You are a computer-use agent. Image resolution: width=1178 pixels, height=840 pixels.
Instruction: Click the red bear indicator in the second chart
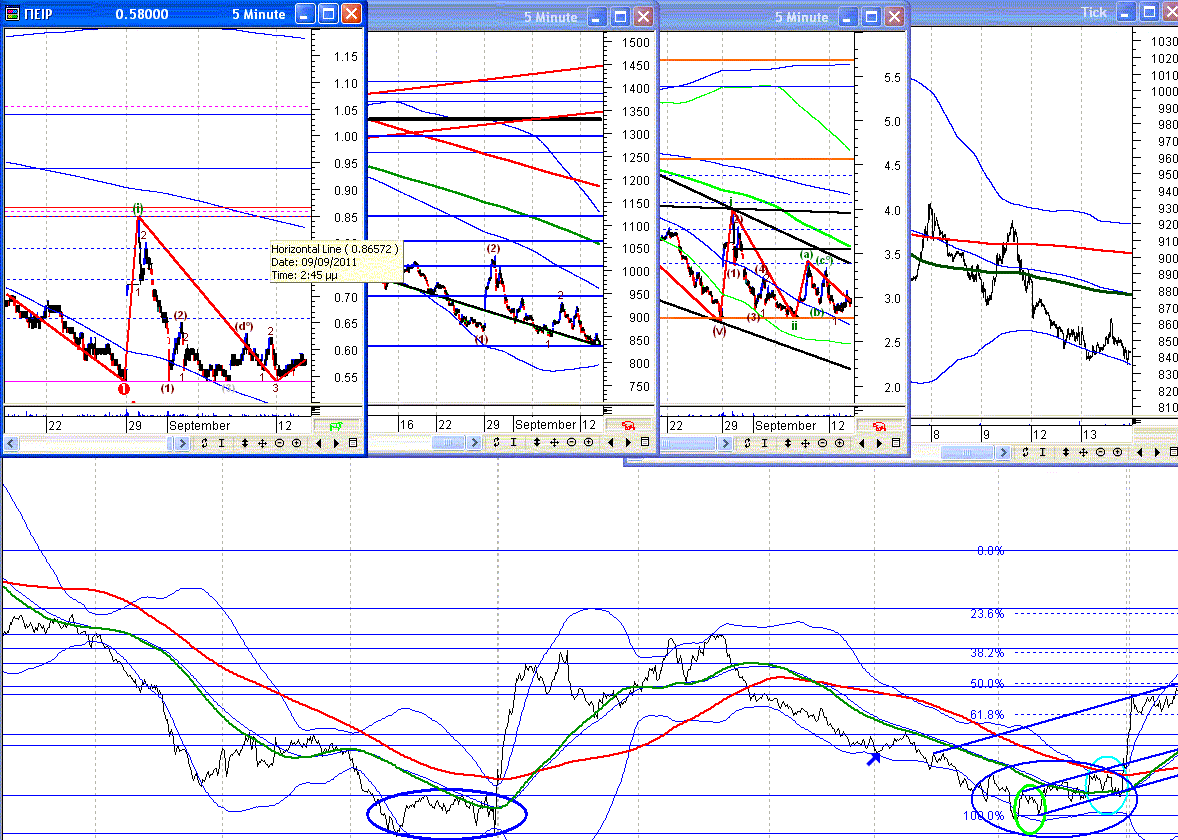(629, 425)
